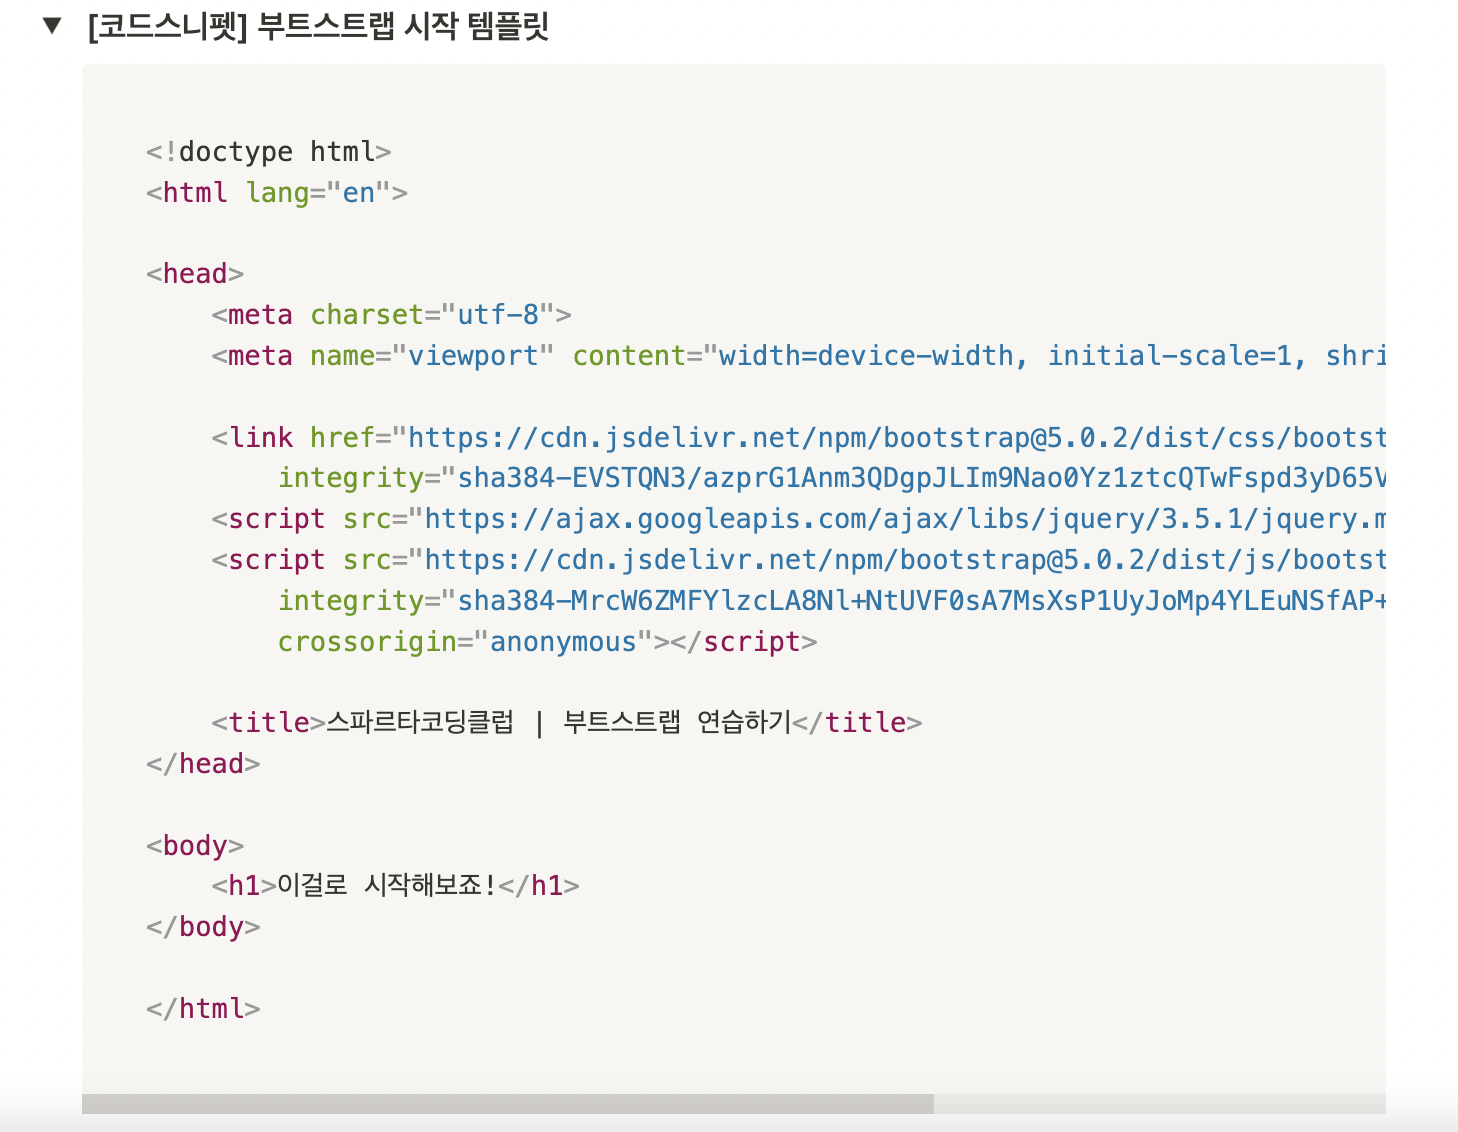The height and width of the screenshot is (1132, 1458).
Task: Click the closing </head> tag
Action: (203, 764)
